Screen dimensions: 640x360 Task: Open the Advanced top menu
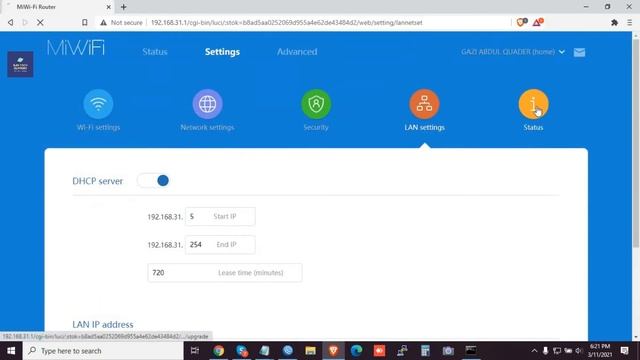(x=297, y=52)
